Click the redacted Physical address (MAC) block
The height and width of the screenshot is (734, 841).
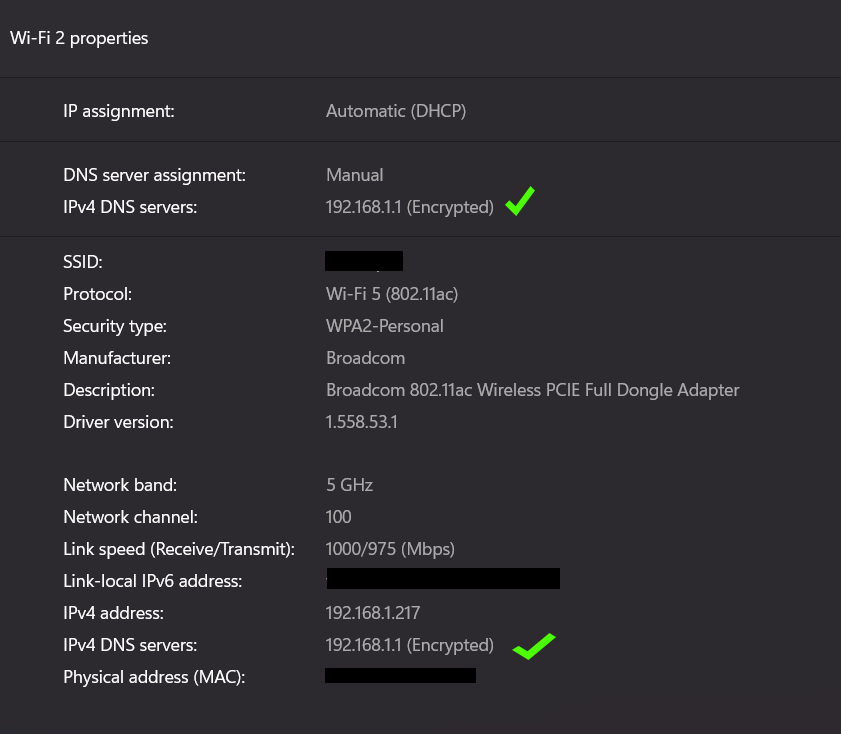[400, 675]
